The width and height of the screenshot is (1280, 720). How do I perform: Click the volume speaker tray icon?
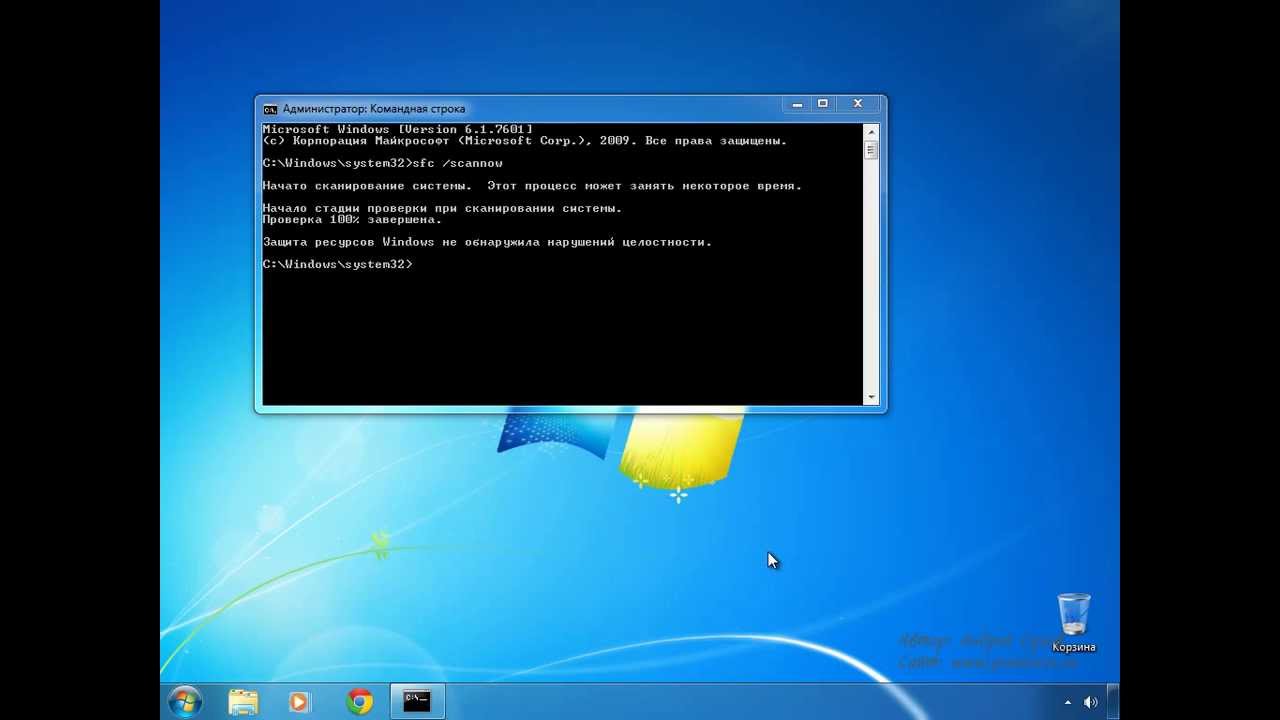[x=1090, y=702]
